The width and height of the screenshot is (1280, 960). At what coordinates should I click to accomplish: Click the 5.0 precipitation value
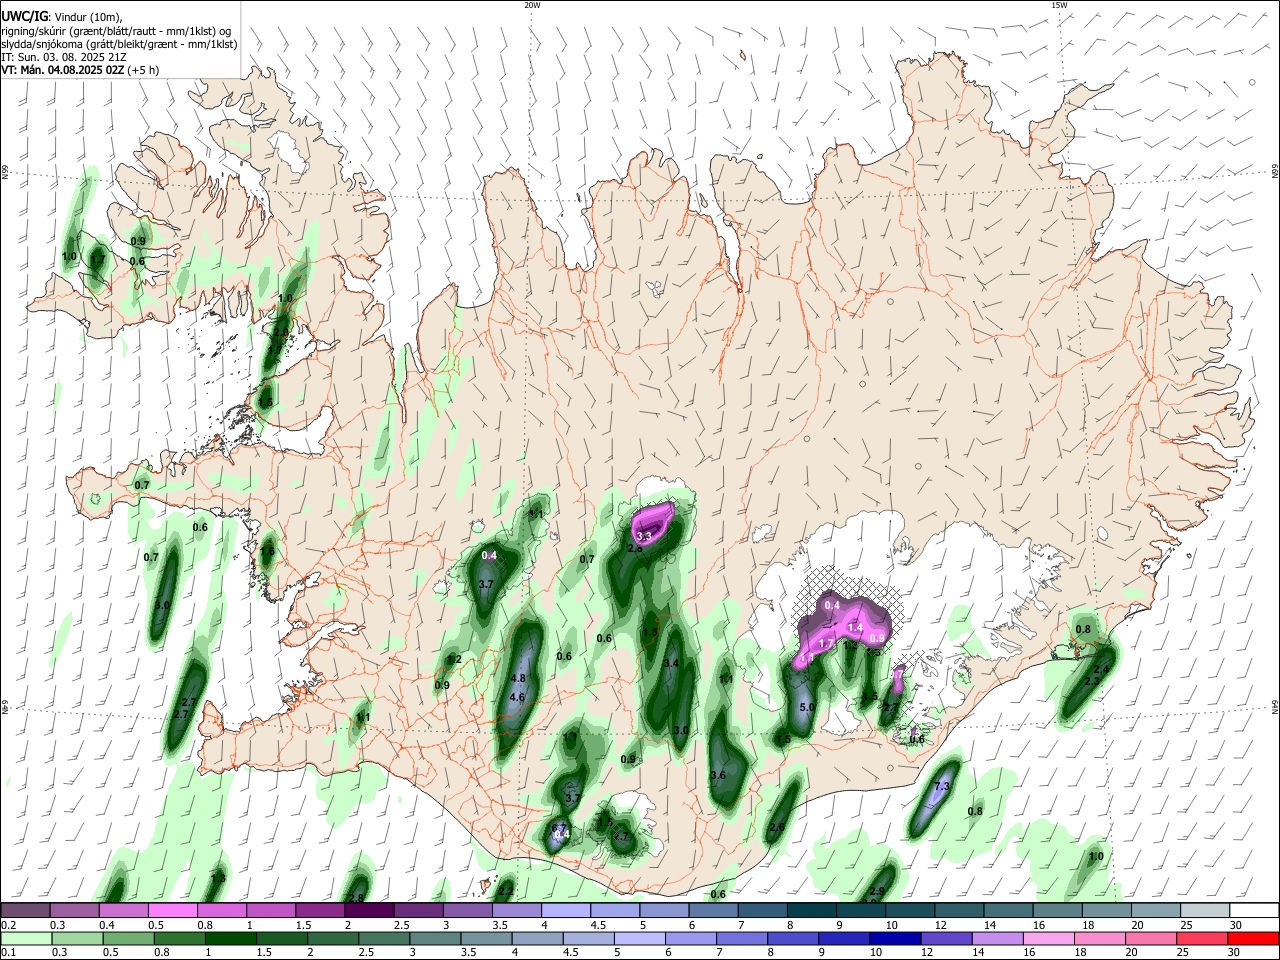(808, 708)
